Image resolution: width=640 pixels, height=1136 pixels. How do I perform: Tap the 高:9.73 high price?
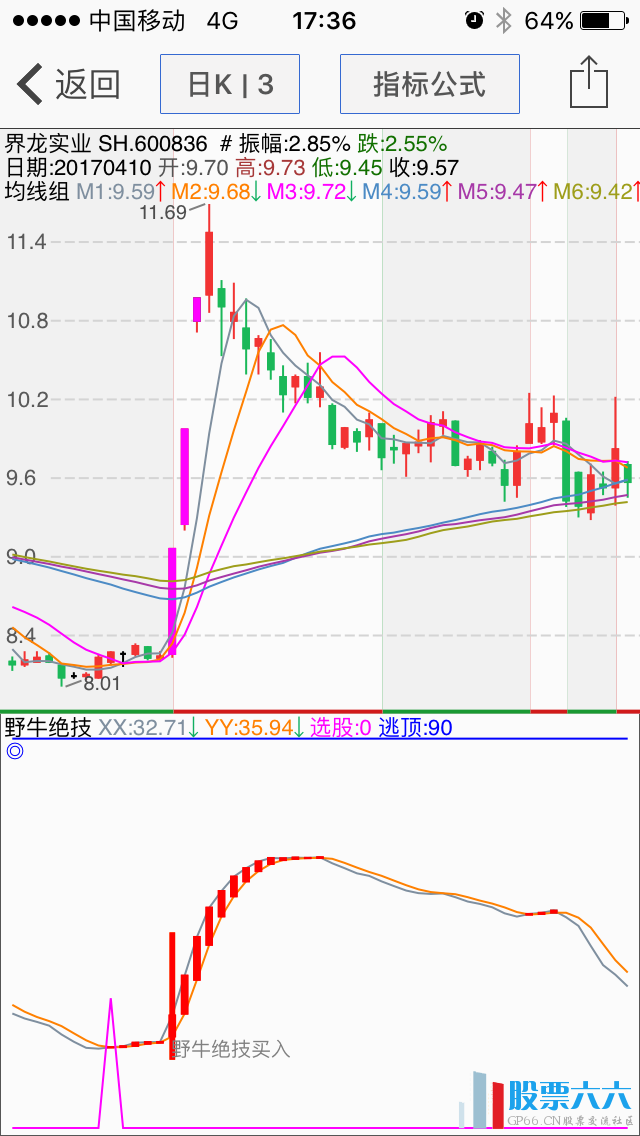270,168
